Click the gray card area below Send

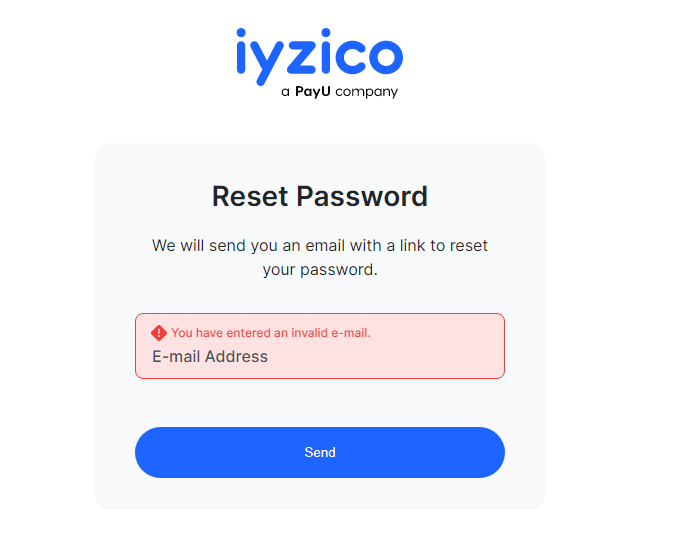pyautogui.click(x=320, y=494)
